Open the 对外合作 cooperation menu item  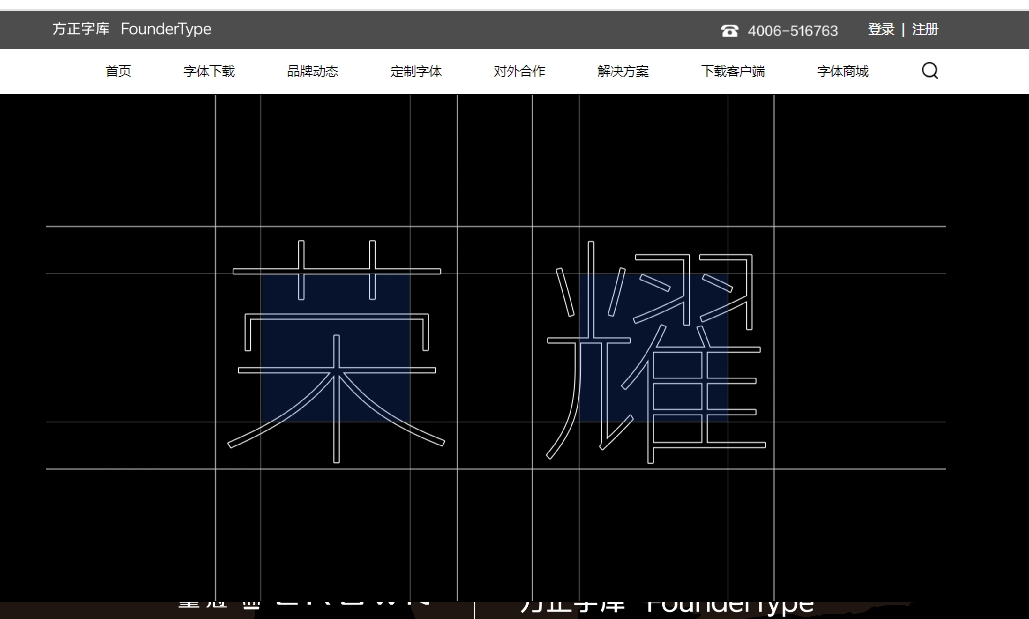pos(519,71)
